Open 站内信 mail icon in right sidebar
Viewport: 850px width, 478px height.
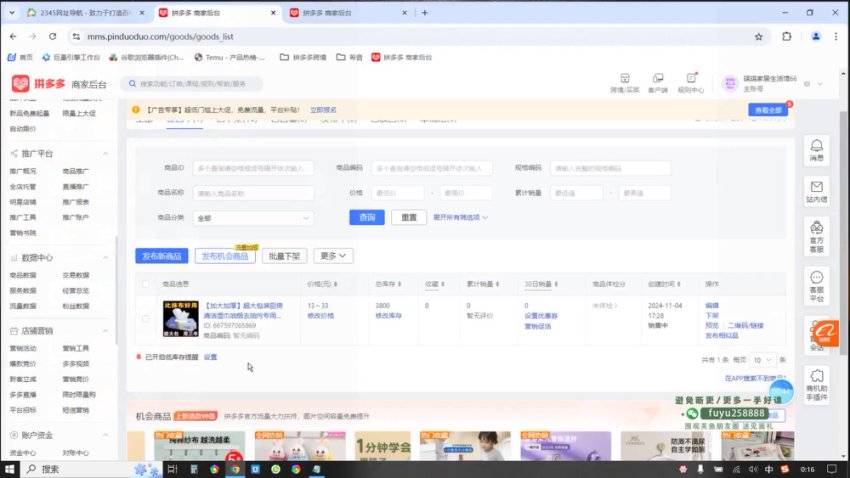coord(817,190)
